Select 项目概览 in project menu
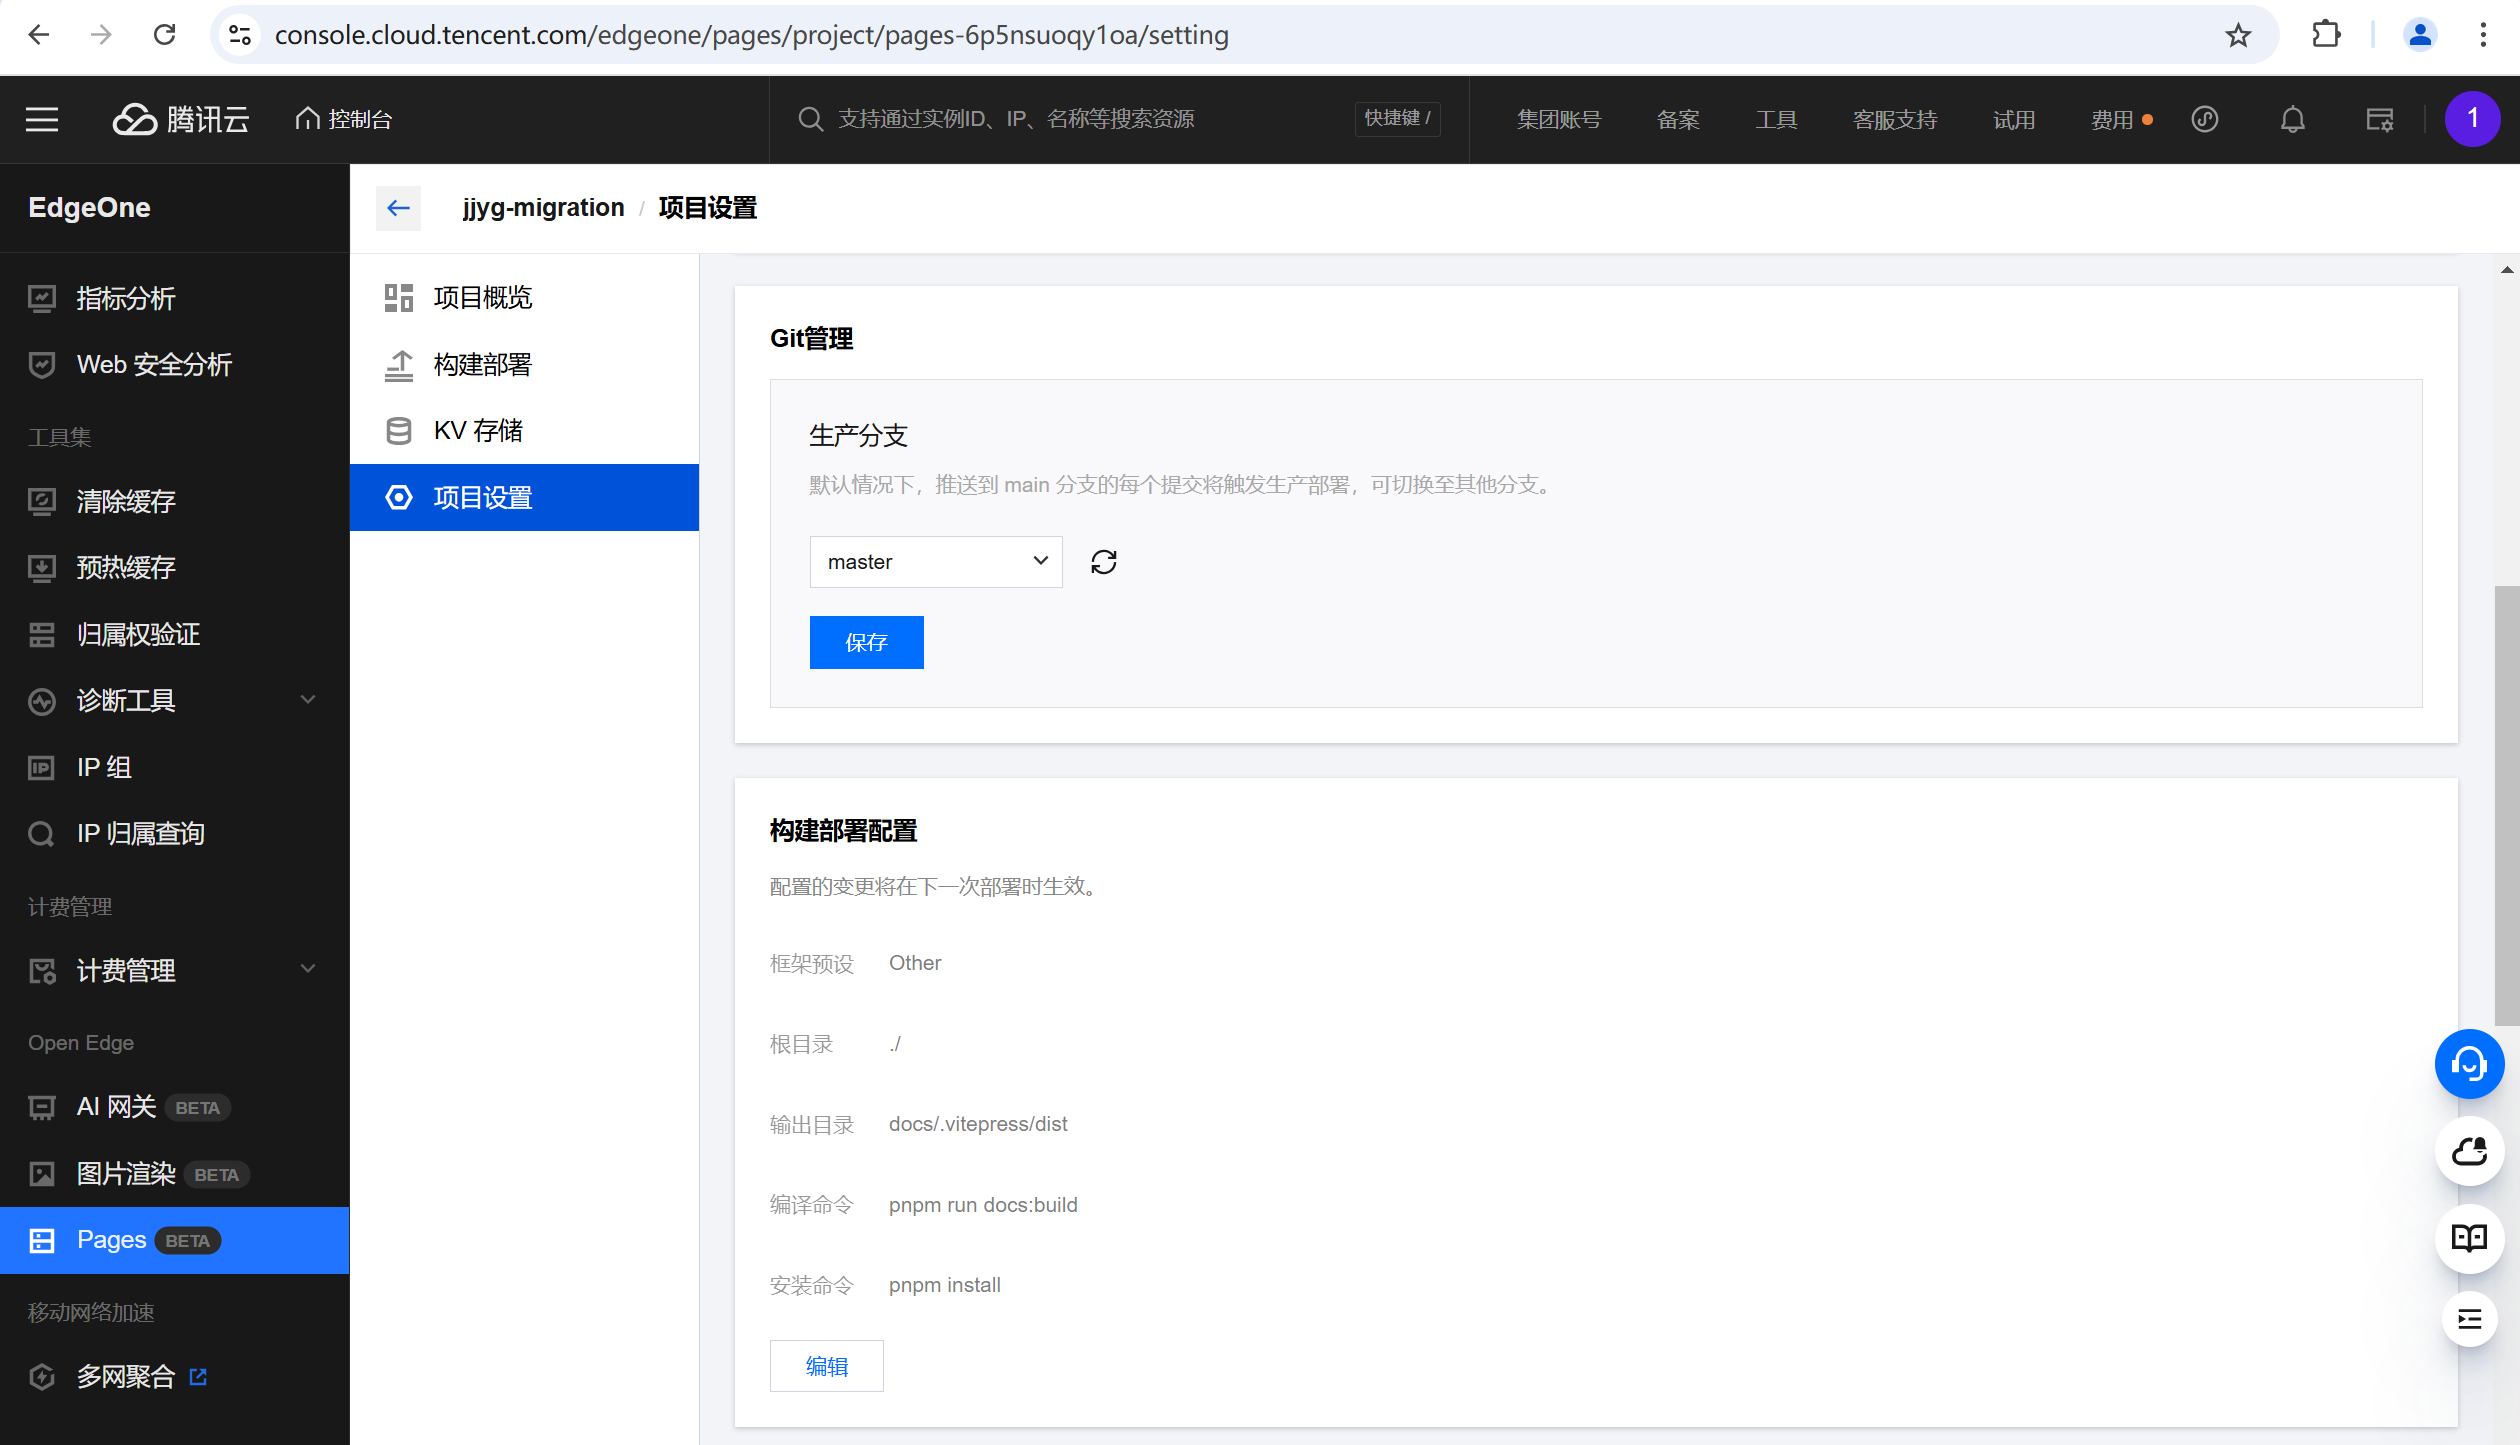2520x1445 pixels. [x=483, y=298]
